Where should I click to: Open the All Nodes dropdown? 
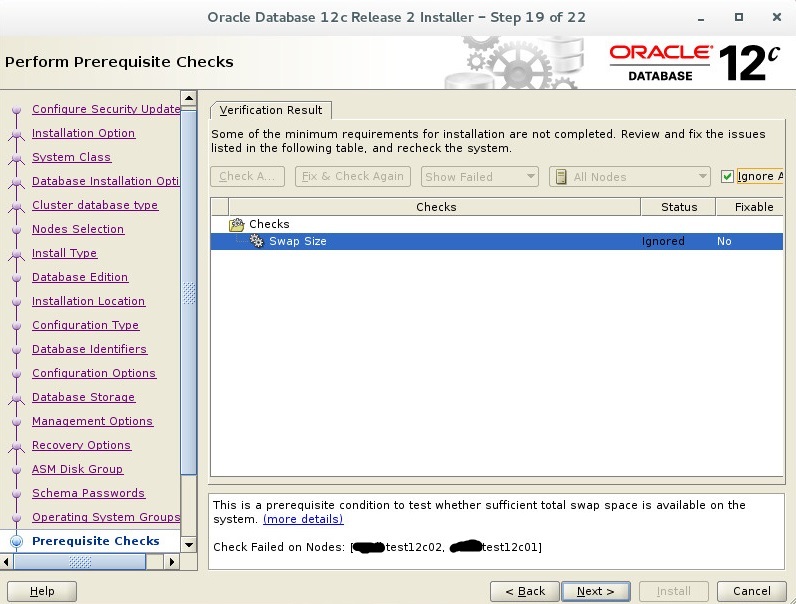[x=629, y=177]
